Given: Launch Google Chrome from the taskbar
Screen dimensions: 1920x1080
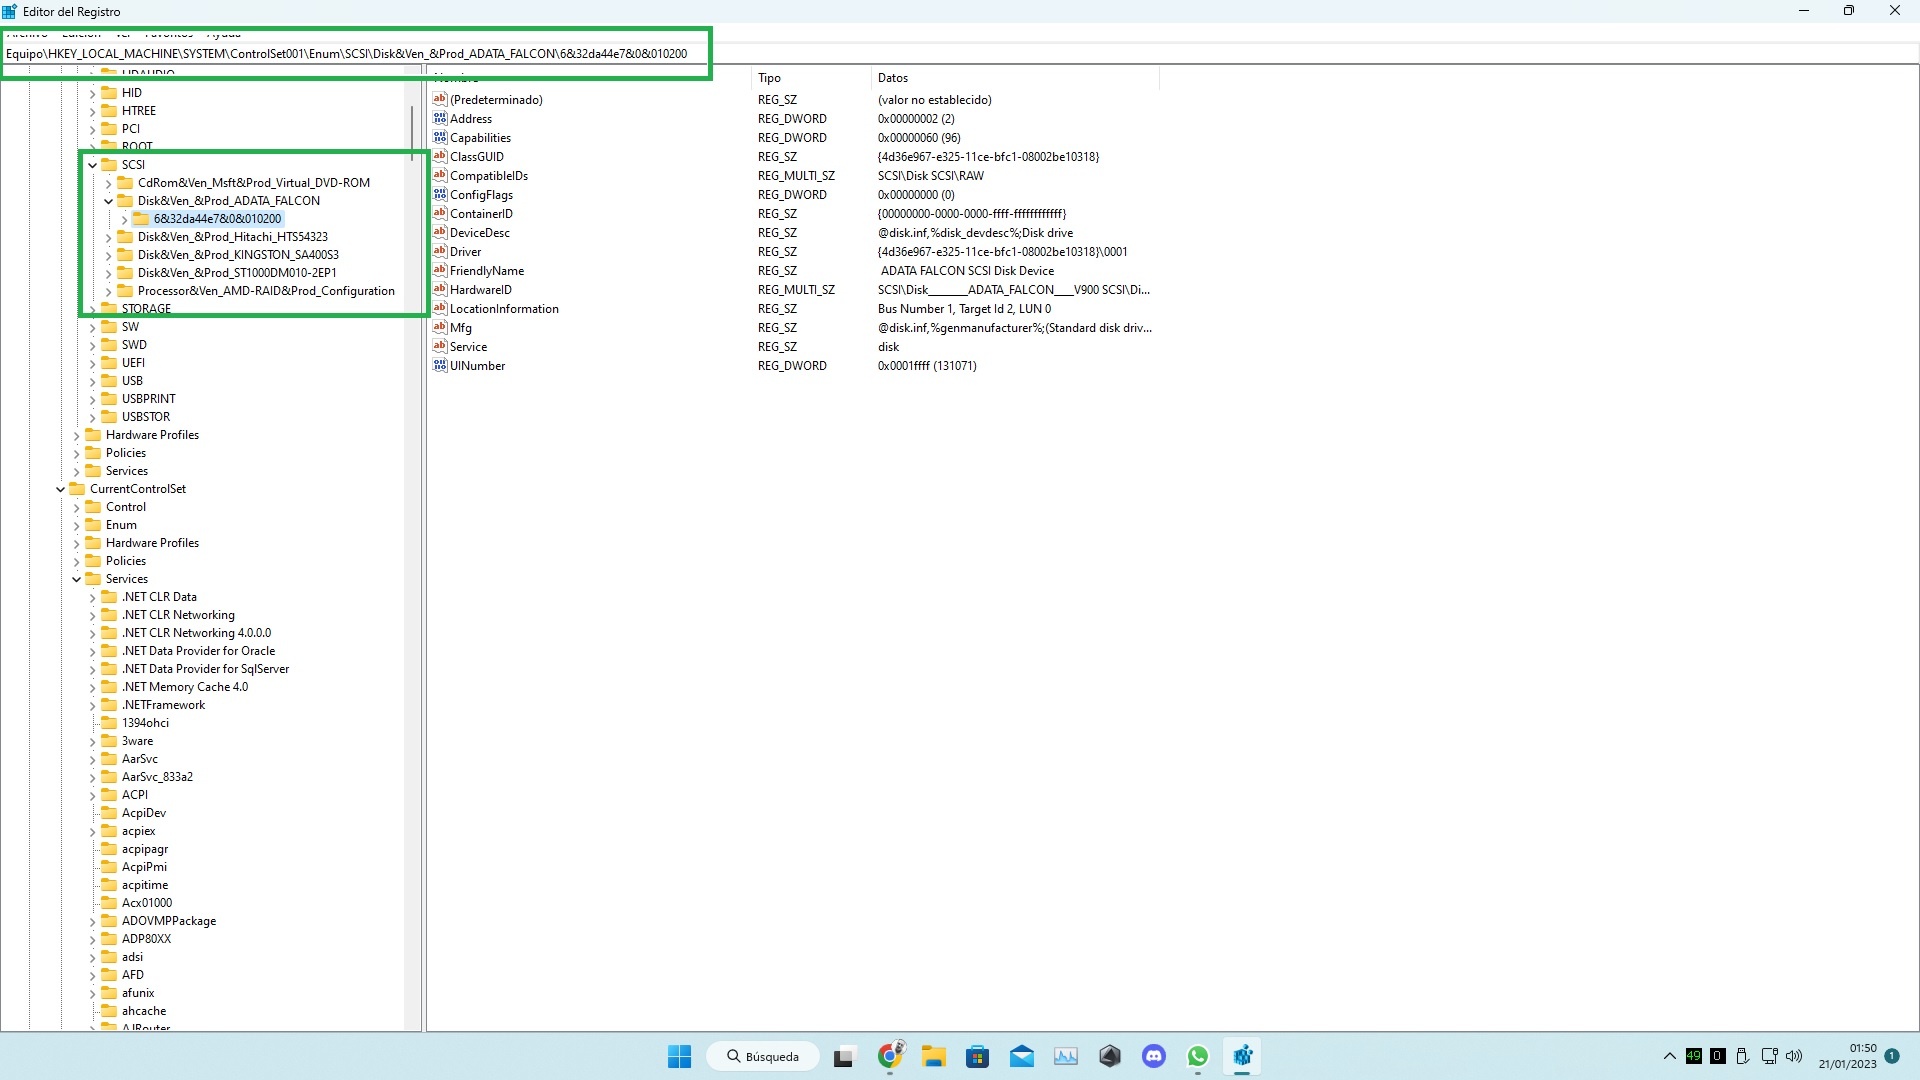Looking at the screenshot, I should (x=890, y=1056).
